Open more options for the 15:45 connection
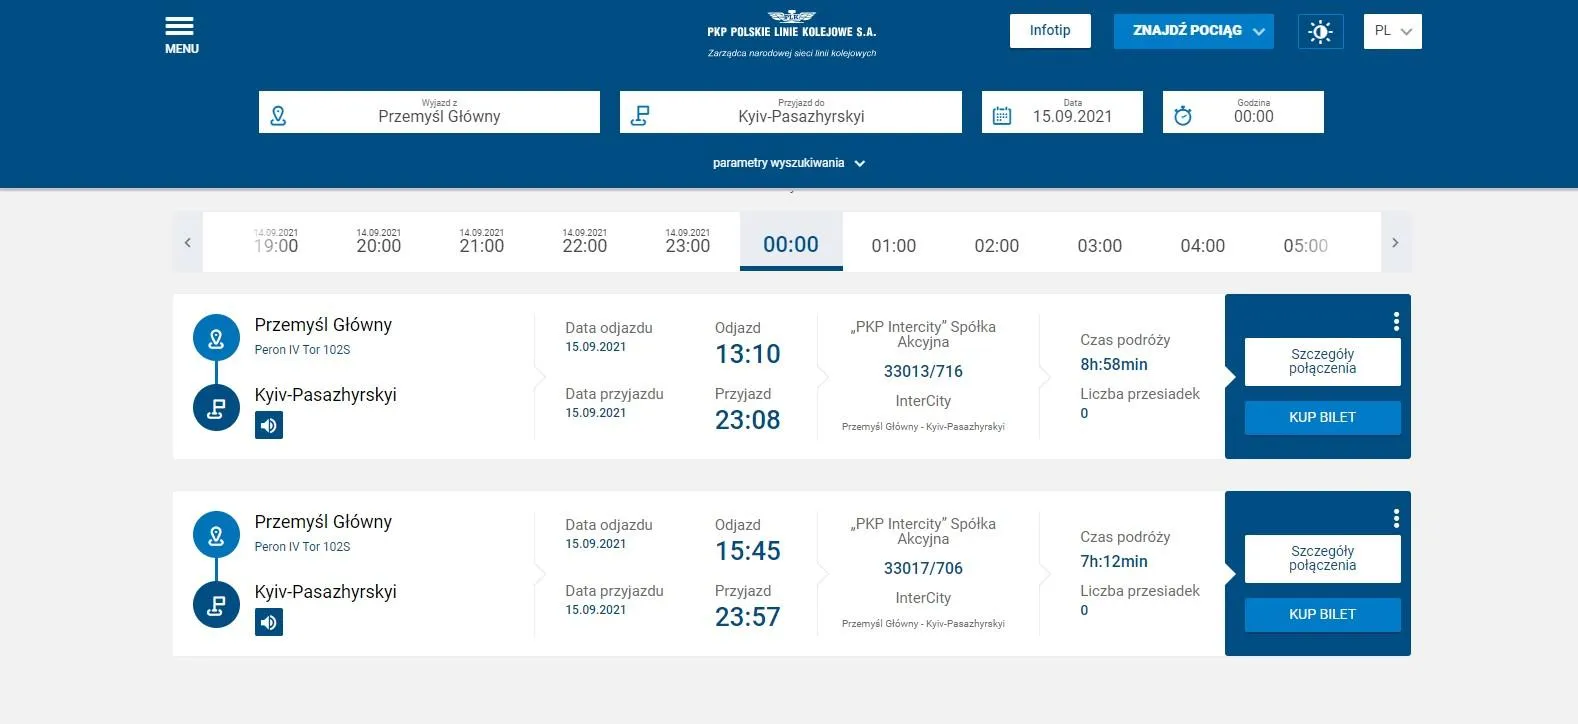This screenshot has height=724, width=1578. coord(1396,518)
